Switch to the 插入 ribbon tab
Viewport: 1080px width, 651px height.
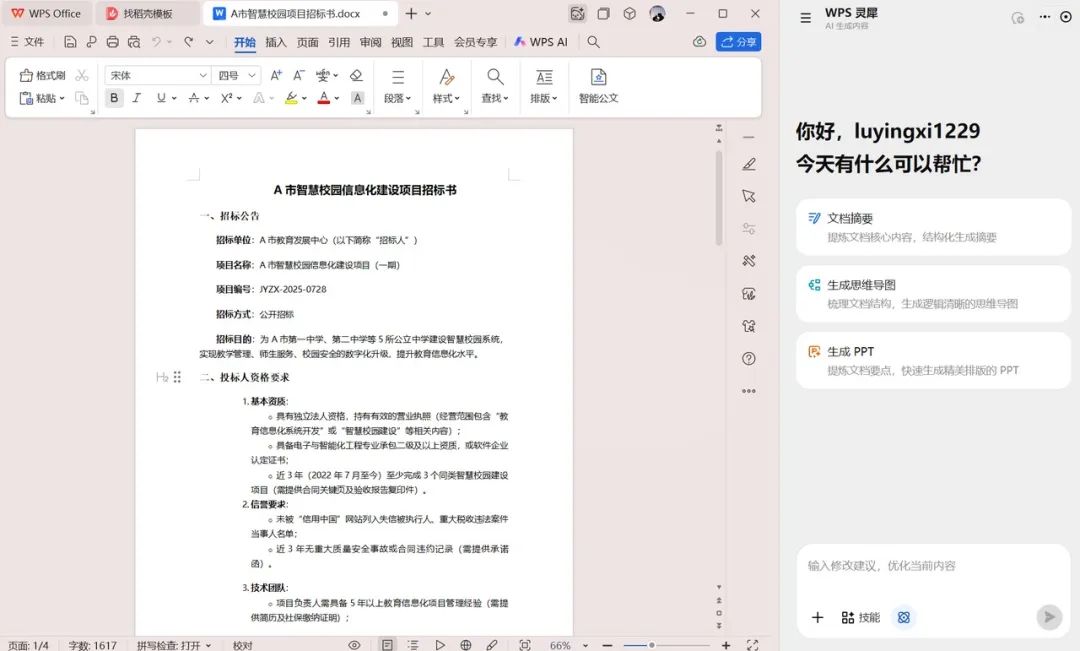(x=276, y=42)
